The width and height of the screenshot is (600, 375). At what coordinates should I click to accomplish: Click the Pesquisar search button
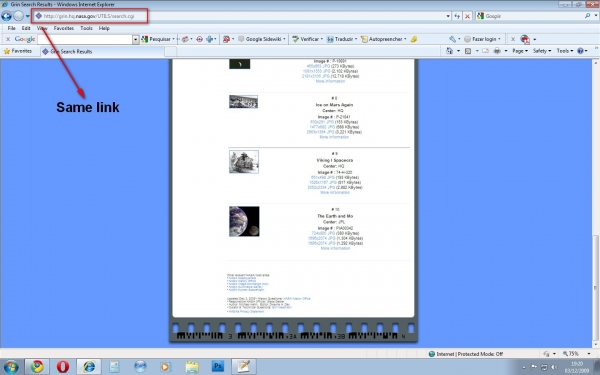click(x=158, y=39)
